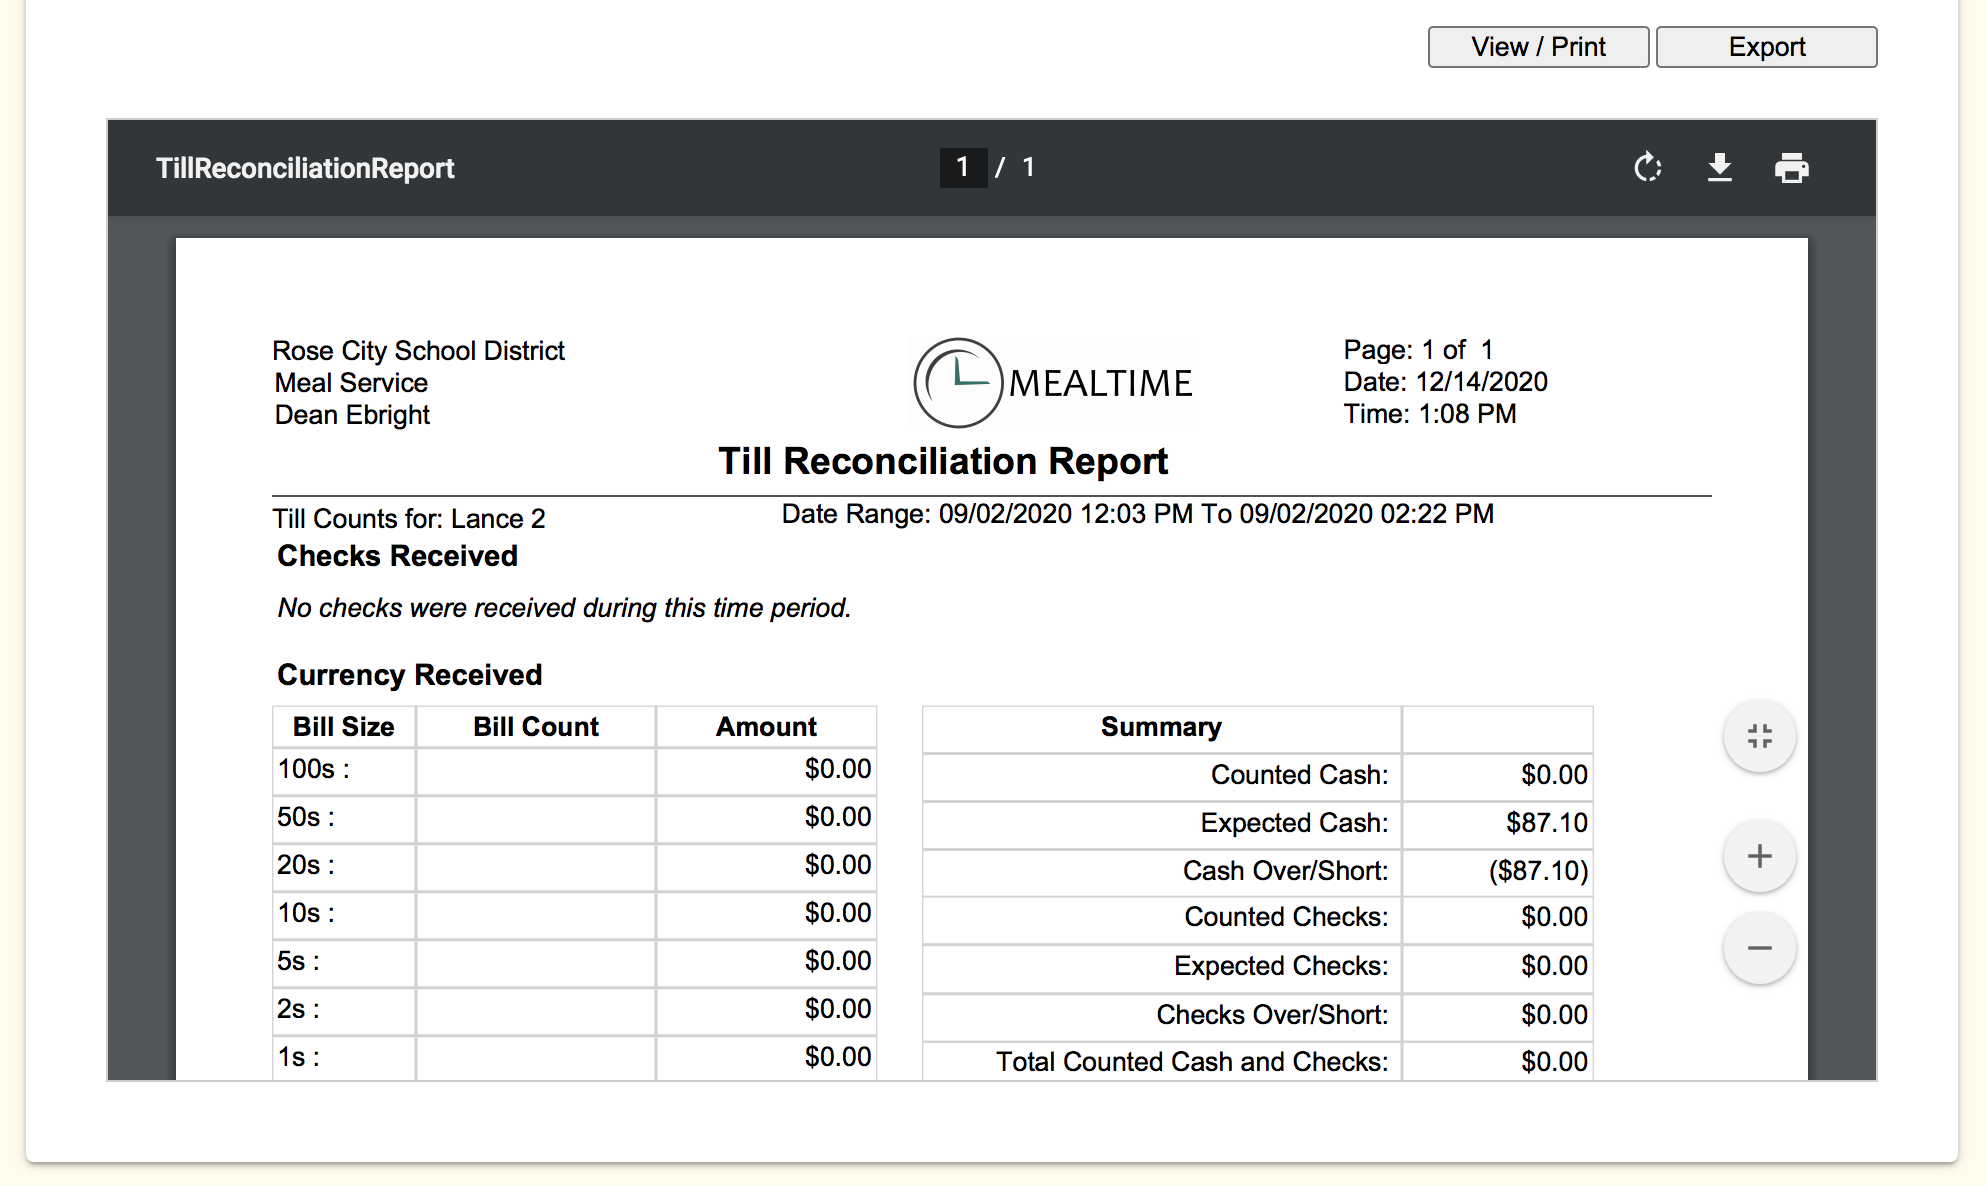This screenshot has height=1186, width=1986.
Task: Download the Till Reconciliation PDF
Action: (1719, 167)
